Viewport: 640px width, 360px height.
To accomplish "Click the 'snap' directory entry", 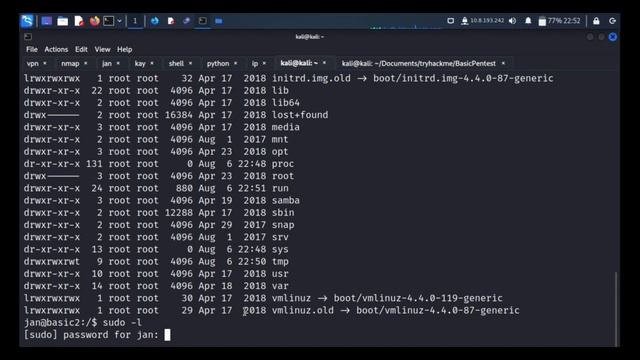I will click(x=283, y=225).
